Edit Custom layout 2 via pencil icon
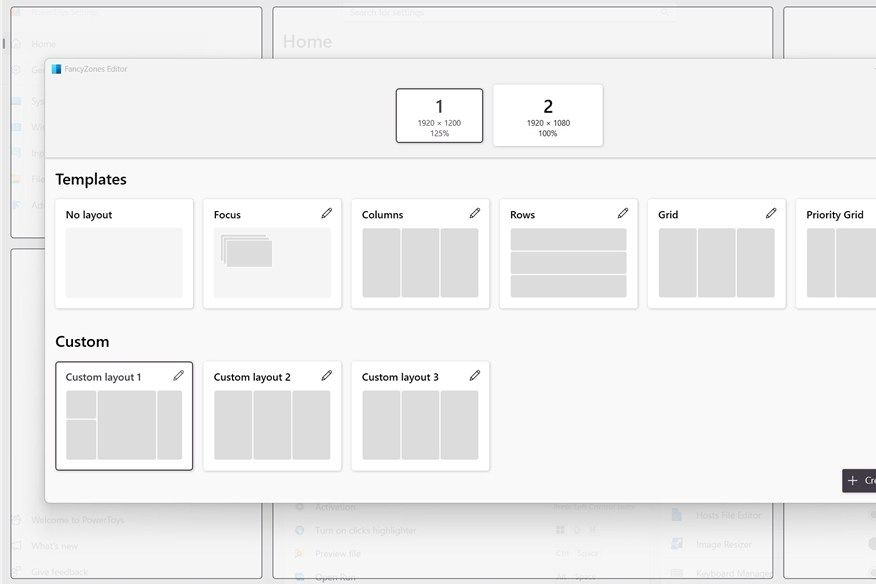This screenshot has width=876, height=584. click(326, 376)
